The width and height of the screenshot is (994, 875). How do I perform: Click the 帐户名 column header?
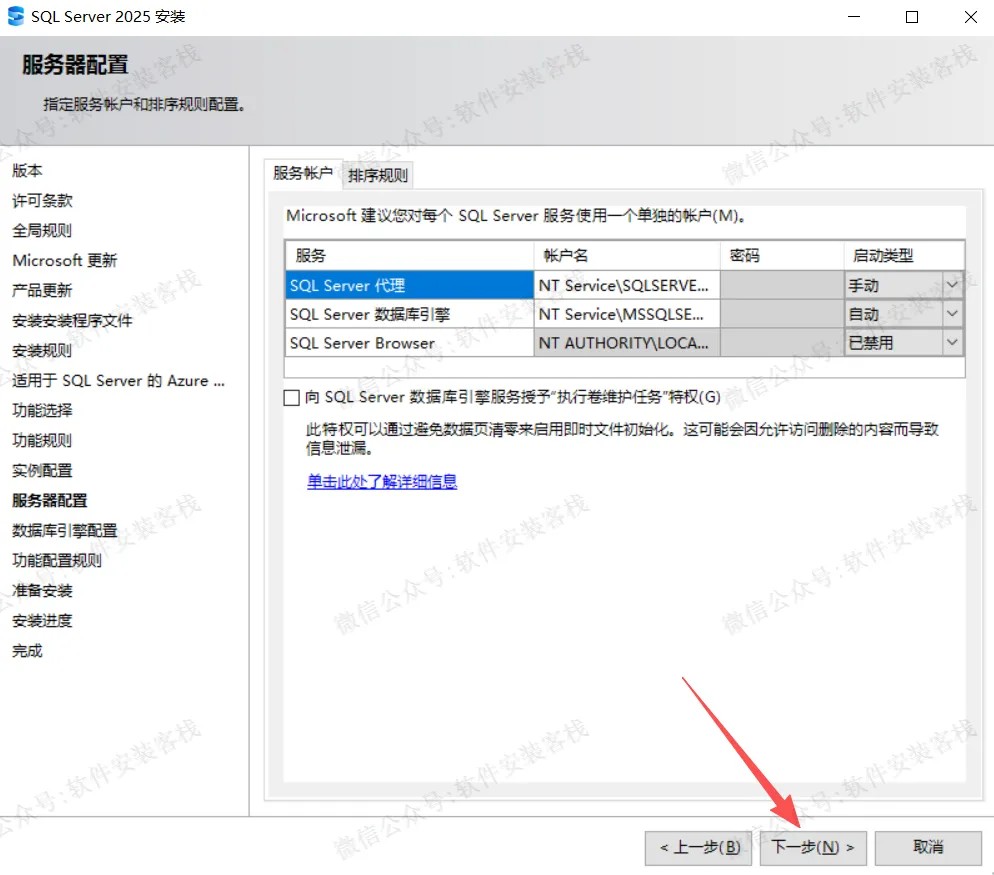pos(627,256)
